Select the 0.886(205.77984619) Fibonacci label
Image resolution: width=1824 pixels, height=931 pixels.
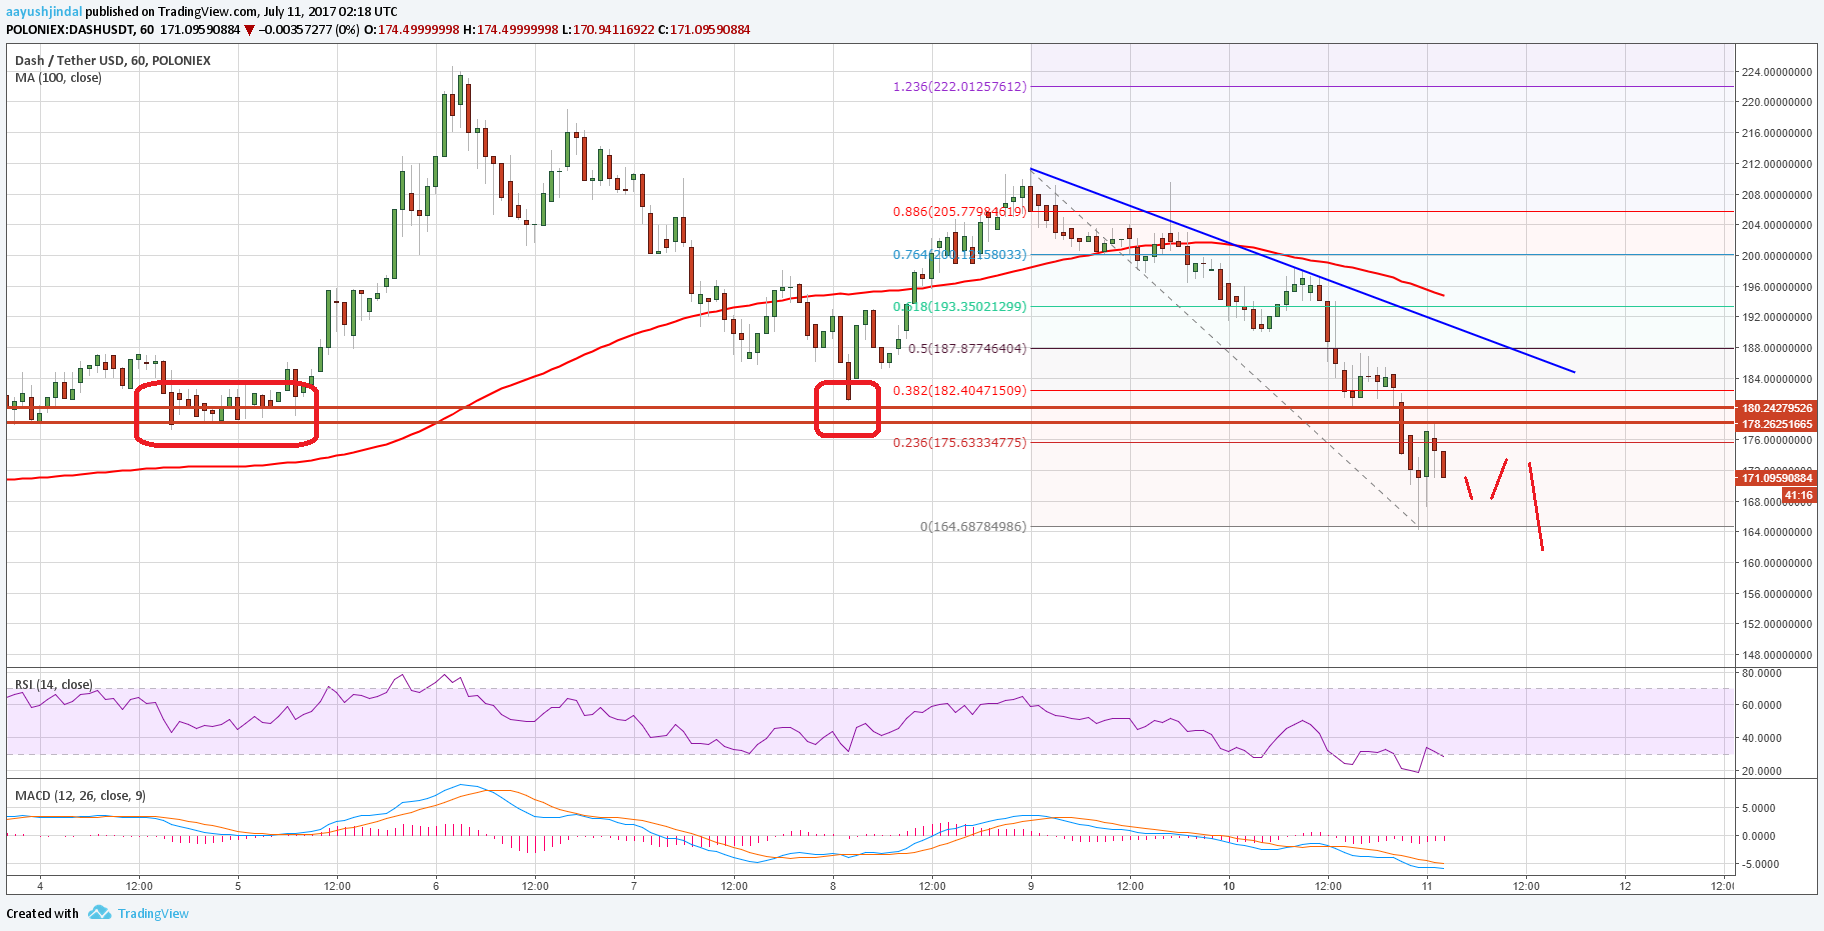coord(960,212)
